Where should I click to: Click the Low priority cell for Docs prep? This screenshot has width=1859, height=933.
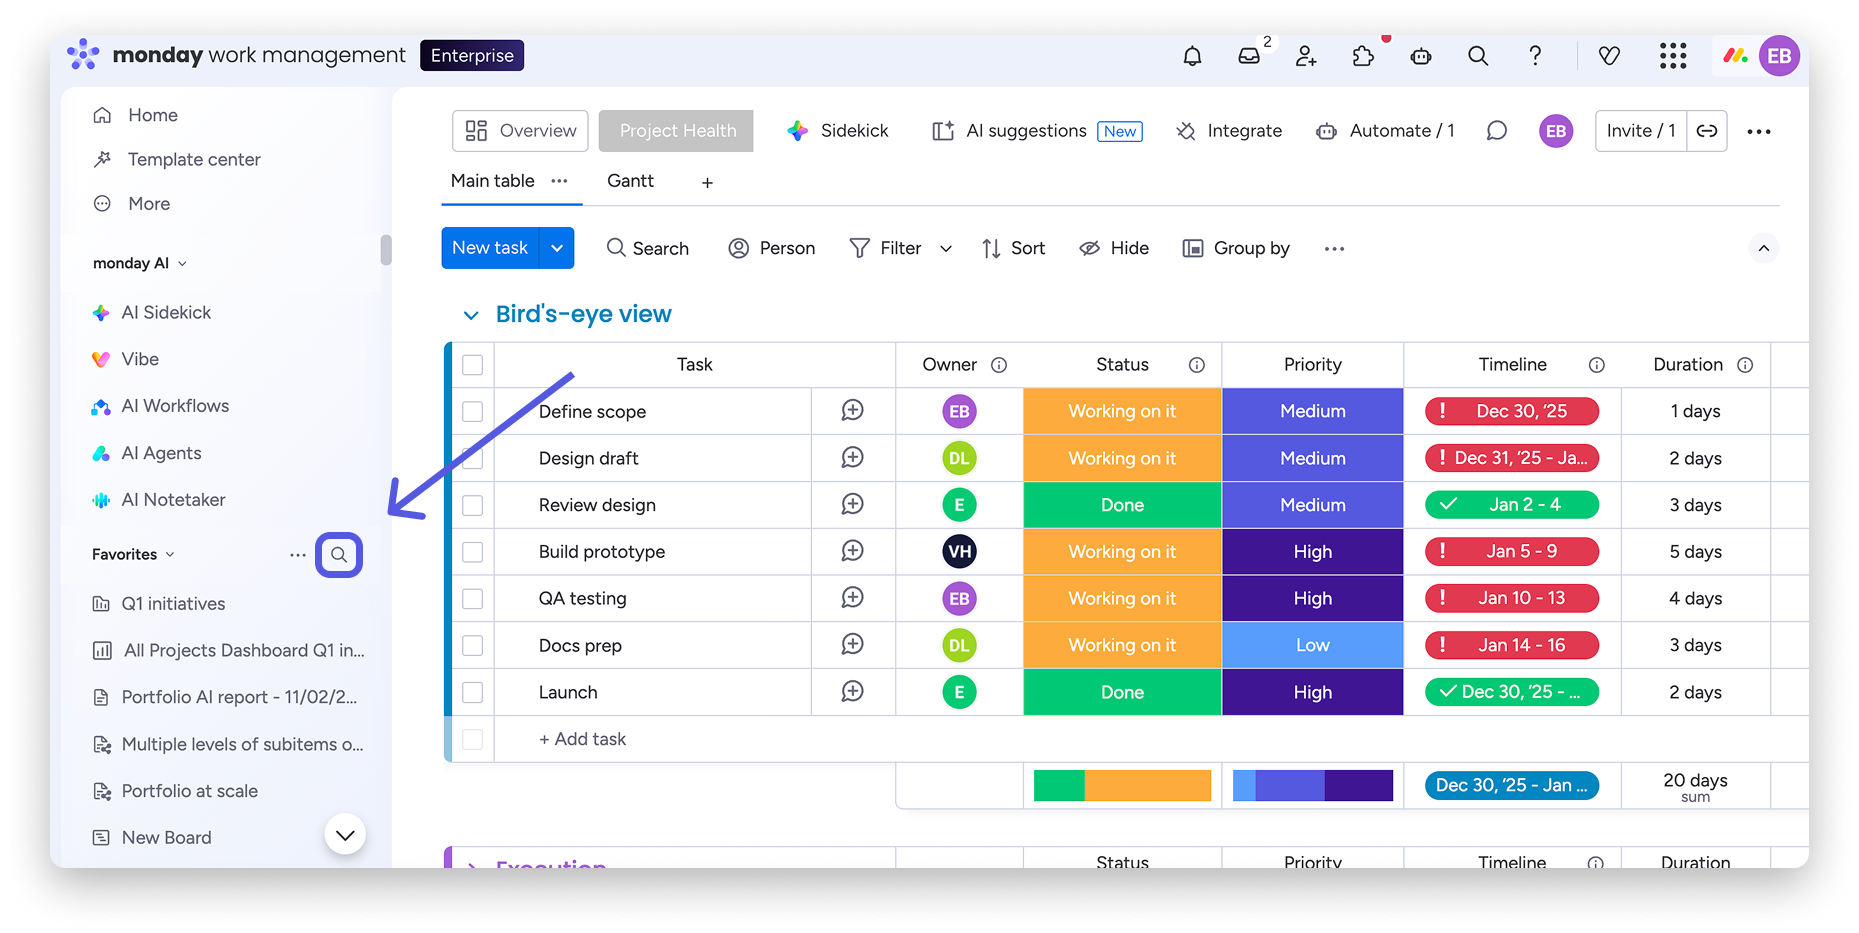click(1312, 645)
